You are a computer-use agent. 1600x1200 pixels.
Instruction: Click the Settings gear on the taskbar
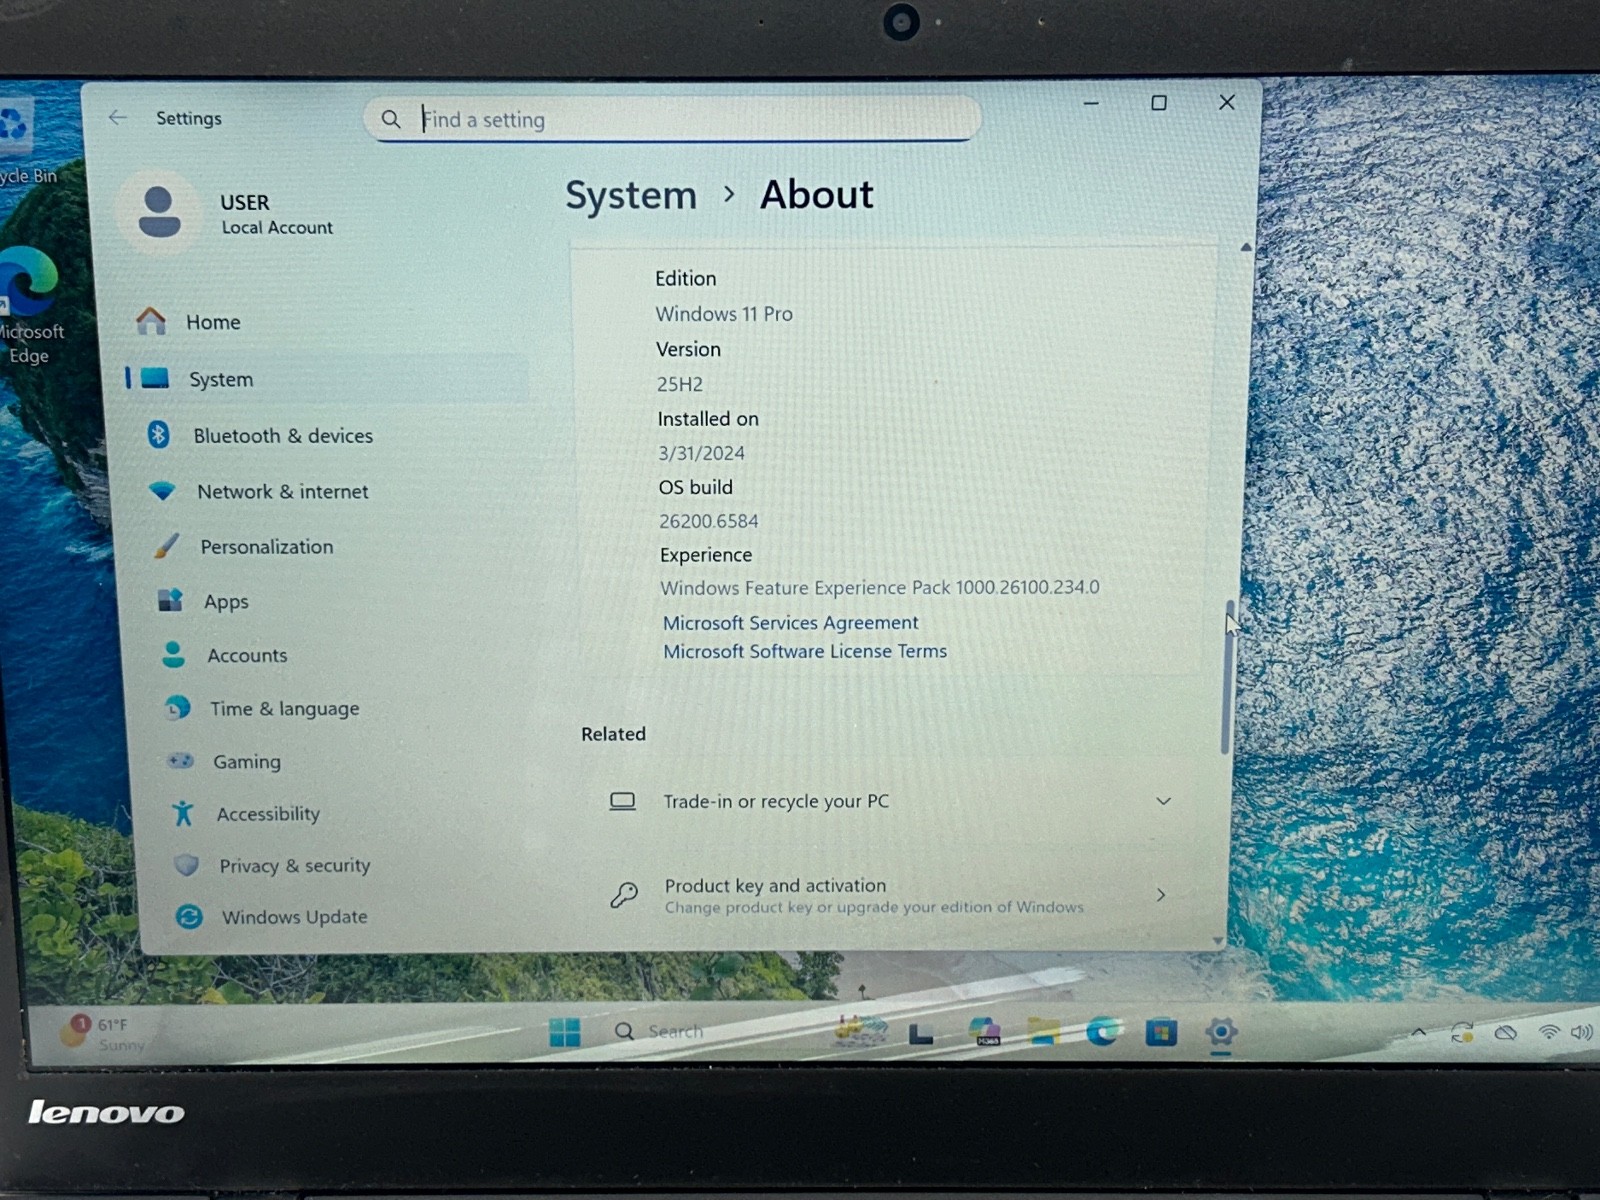pos(1221,1031)
